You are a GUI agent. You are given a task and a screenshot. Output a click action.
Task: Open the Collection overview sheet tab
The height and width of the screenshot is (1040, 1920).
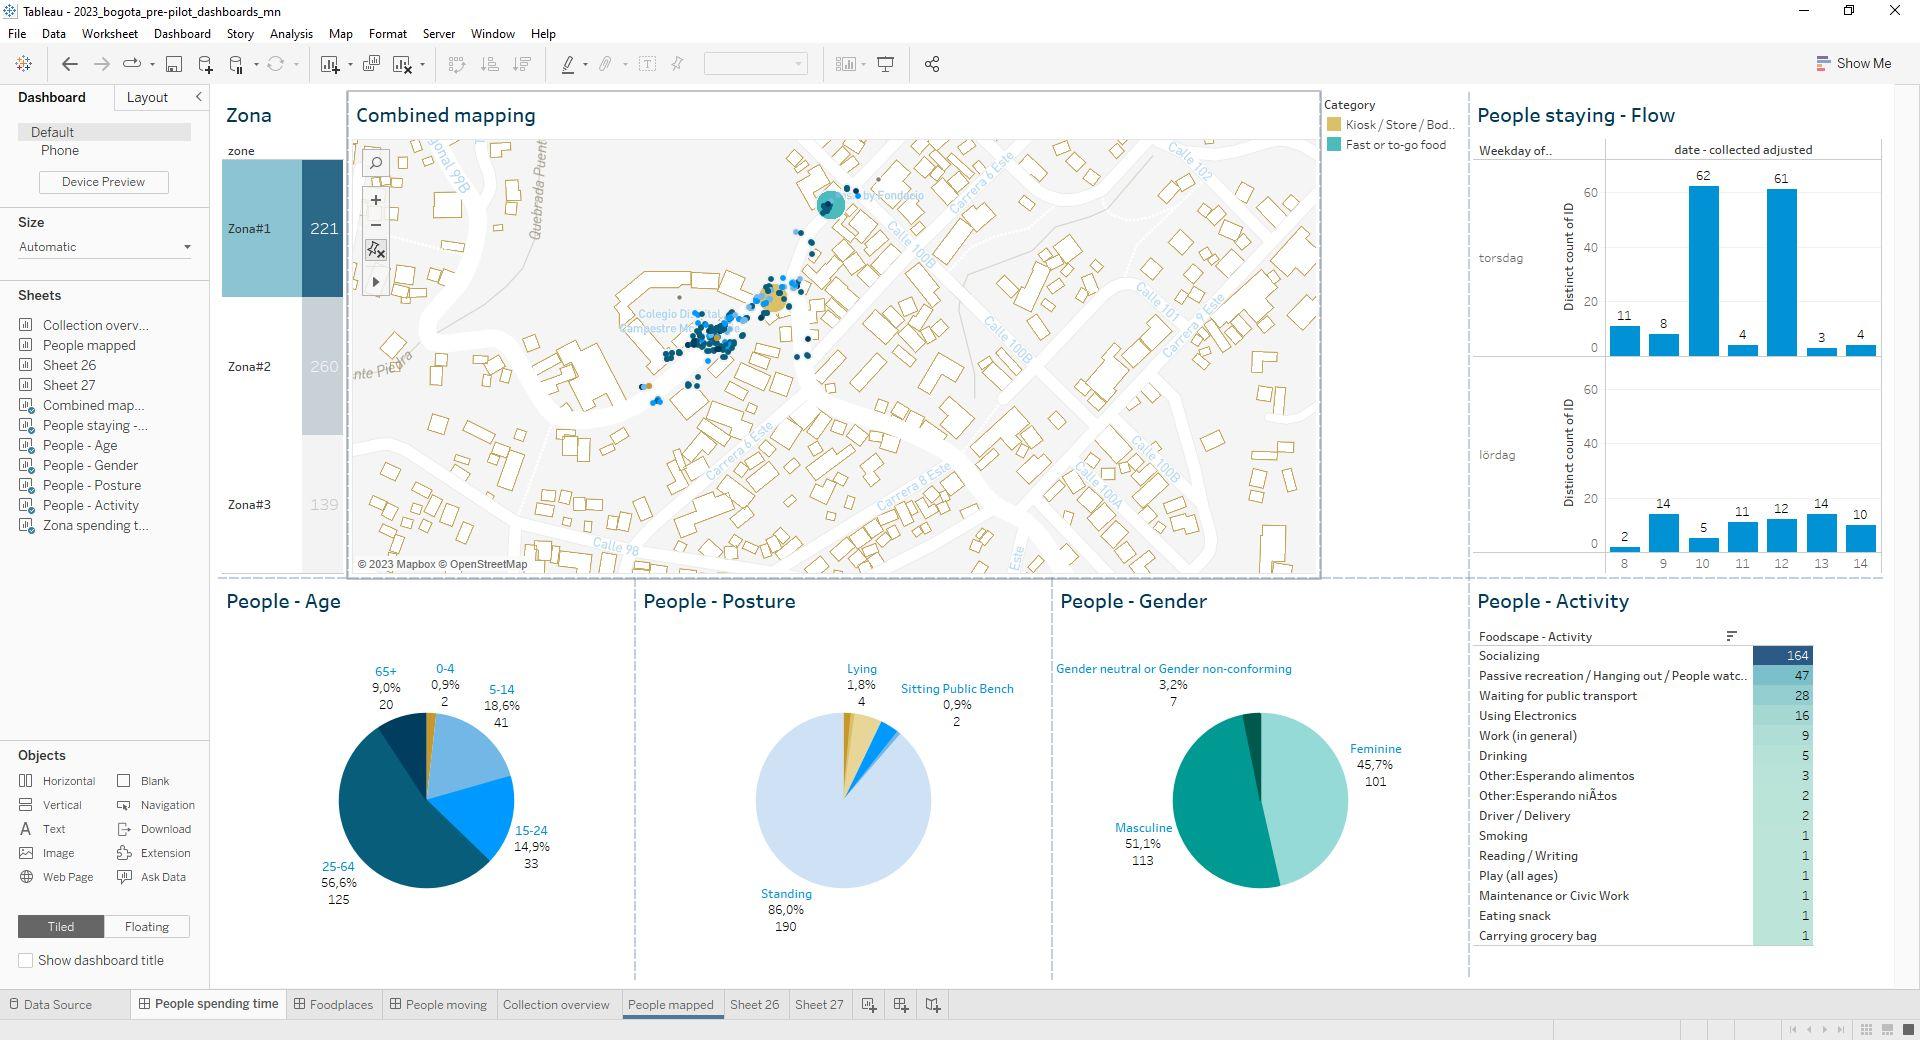556,1005
